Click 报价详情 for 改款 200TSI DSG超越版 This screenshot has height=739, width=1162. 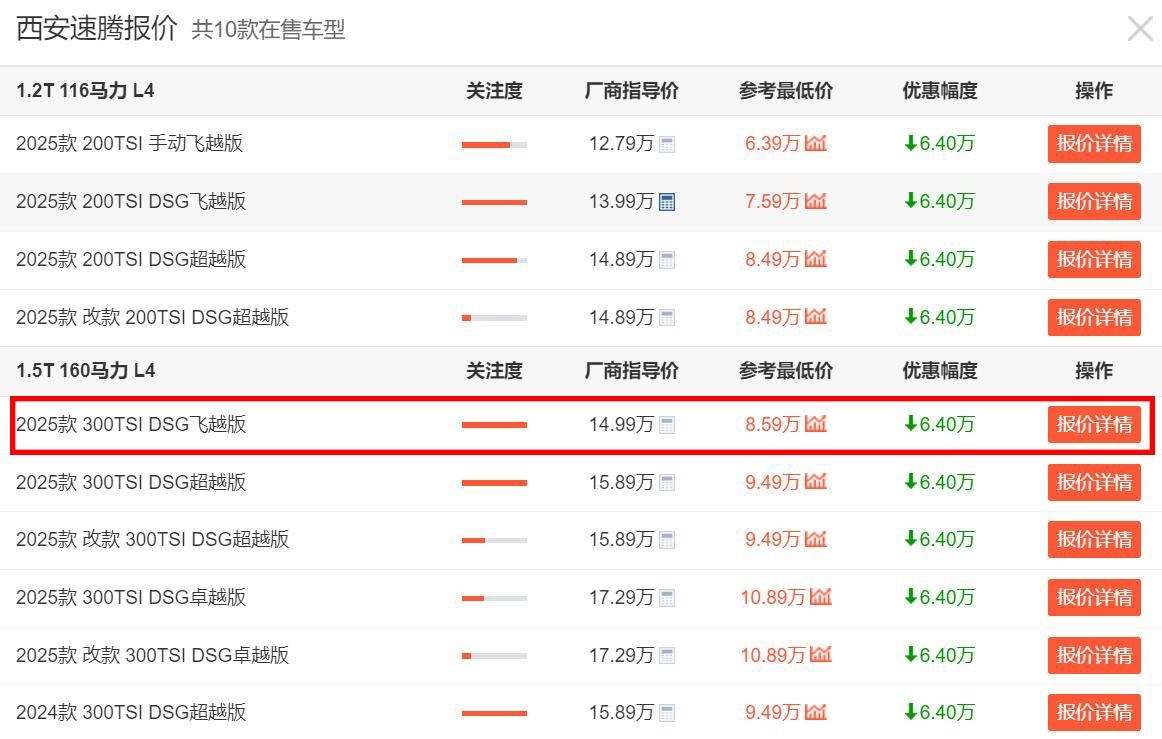click(1094, 317)
